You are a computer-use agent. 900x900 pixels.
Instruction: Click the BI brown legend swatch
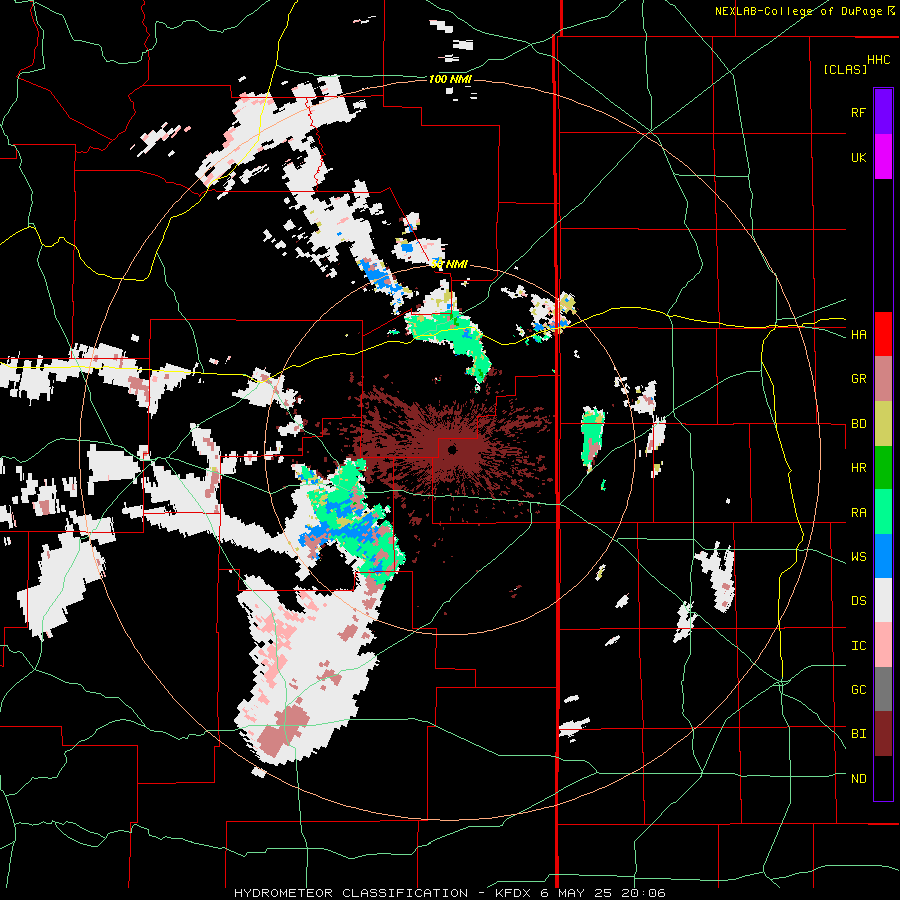coord(883,734)
